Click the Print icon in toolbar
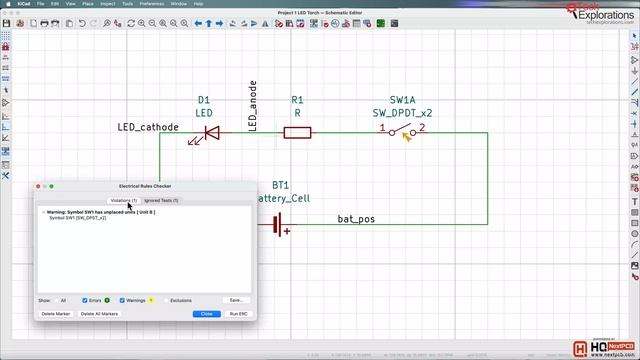Image resolution: width=640 pixels, height=360 pixels. coord(44,24)
